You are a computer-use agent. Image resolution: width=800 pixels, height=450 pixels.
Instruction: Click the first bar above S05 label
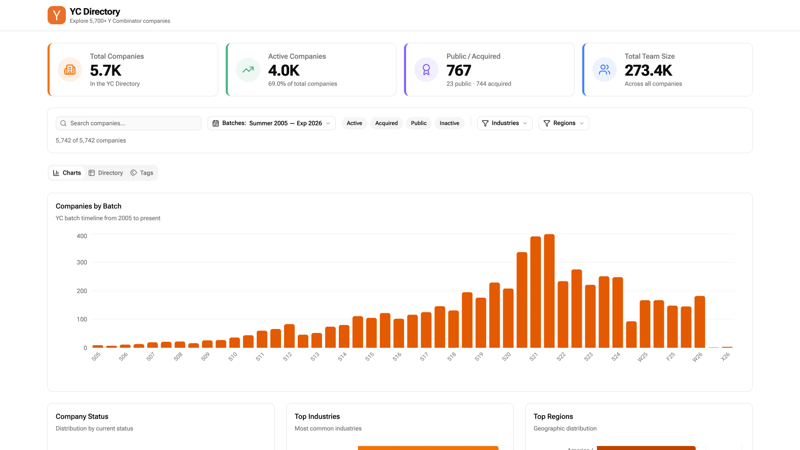pyautogui.click(x=97, y=346)
